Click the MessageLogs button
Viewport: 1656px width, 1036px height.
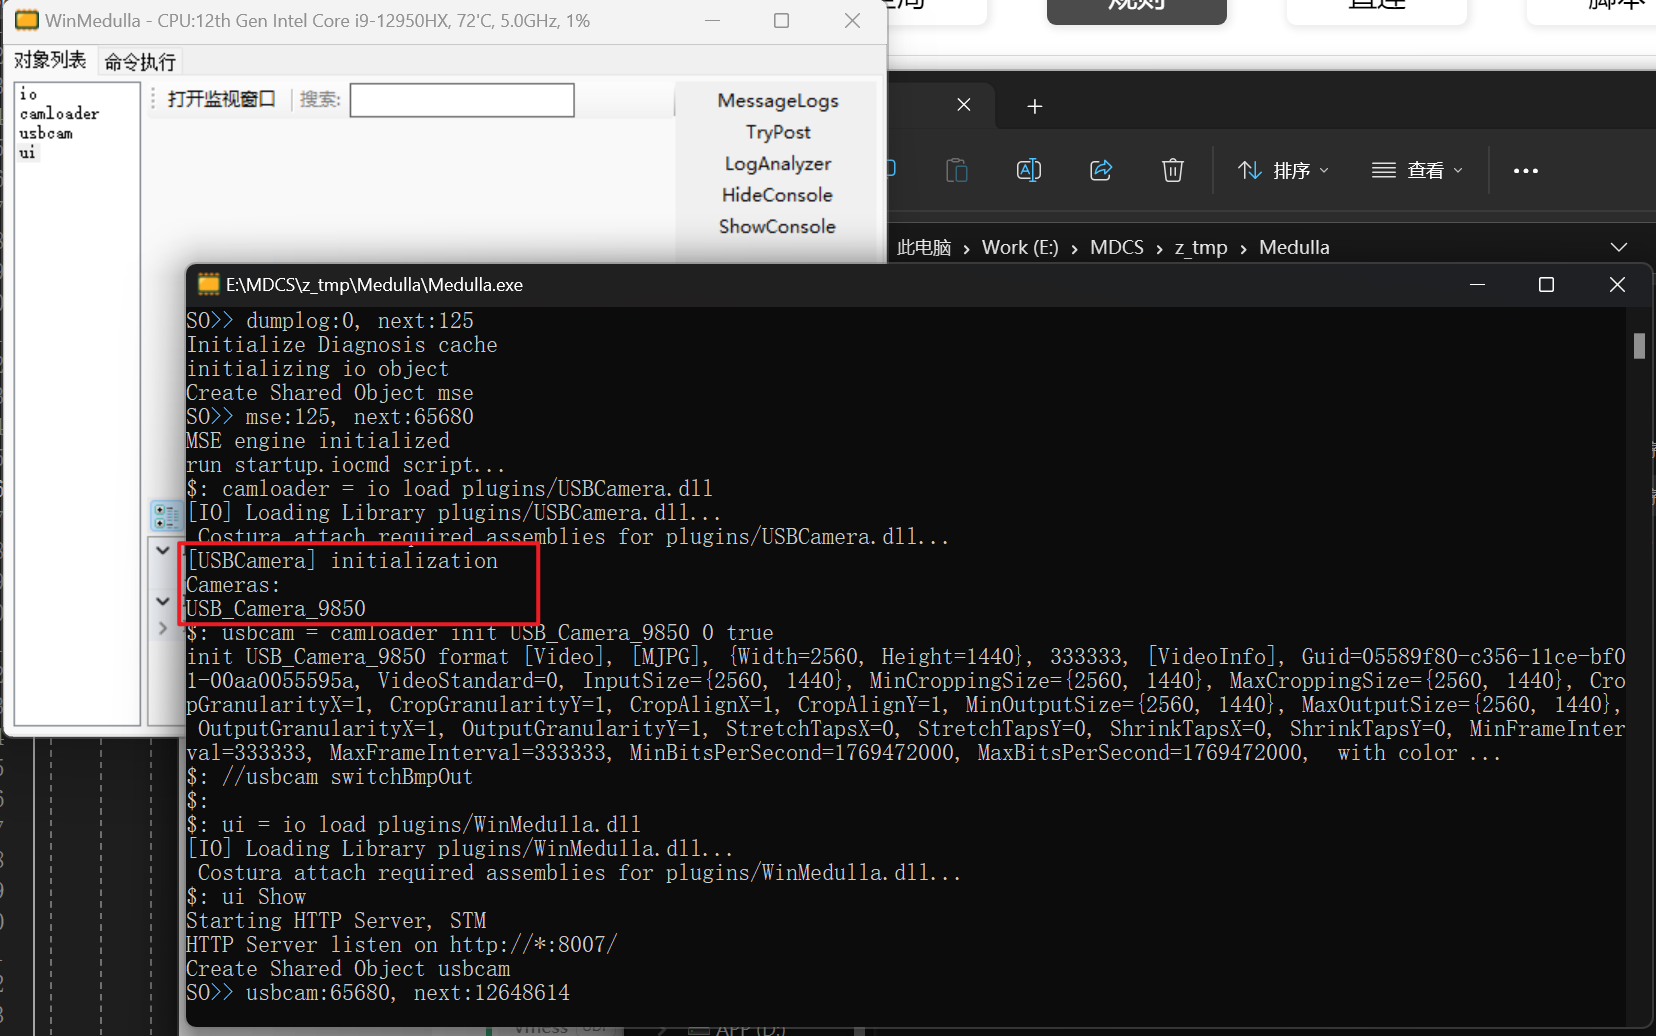(777, 101)
